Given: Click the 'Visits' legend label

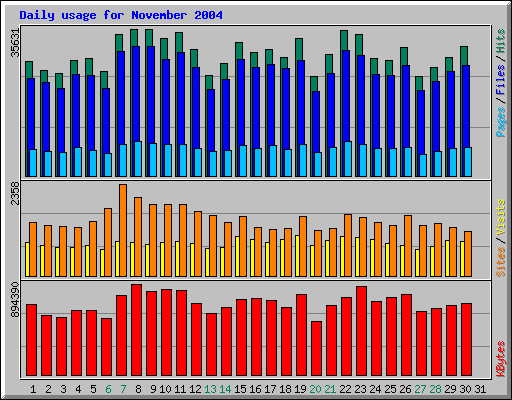Looking at the screenshot, I should pyautogui.click(x=501, y=217).
